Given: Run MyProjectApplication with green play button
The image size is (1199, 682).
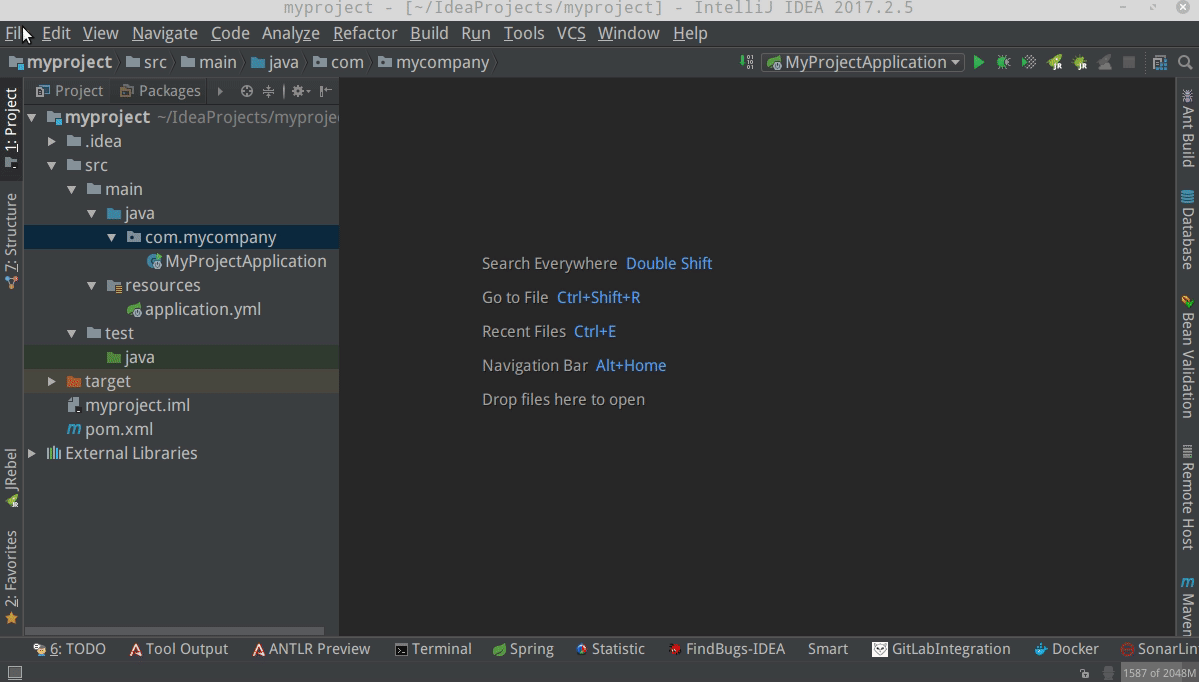Looking at the screenshot, I should point(979,63).
